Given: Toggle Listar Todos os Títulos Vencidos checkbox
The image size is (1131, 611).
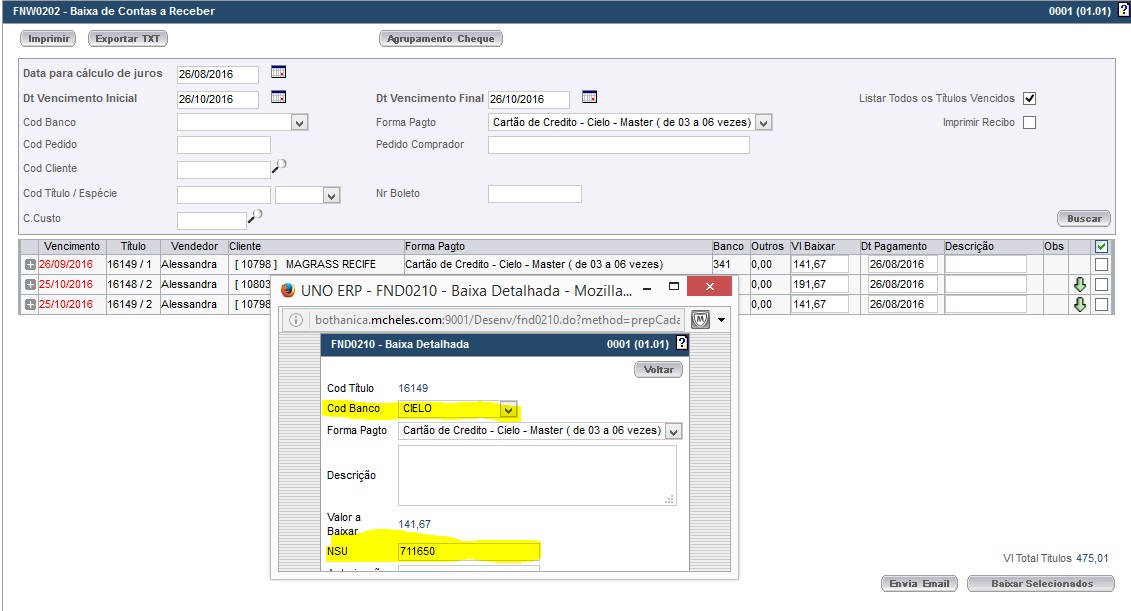Looking at the screenshot, I should [x=1030, y=98].
